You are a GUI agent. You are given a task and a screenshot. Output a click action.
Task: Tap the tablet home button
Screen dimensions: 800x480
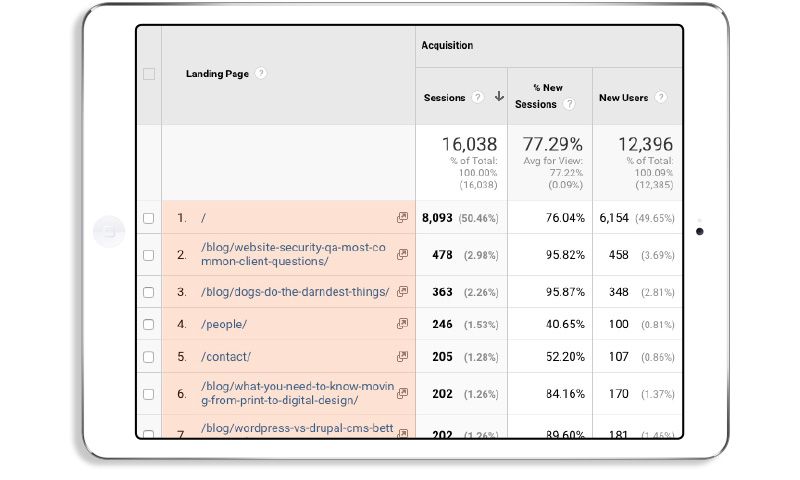[109, 232]
